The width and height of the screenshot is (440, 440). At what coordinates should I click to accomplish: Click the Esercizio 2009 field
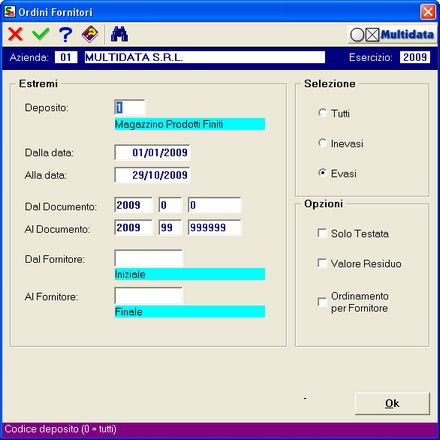click(415, 57)
